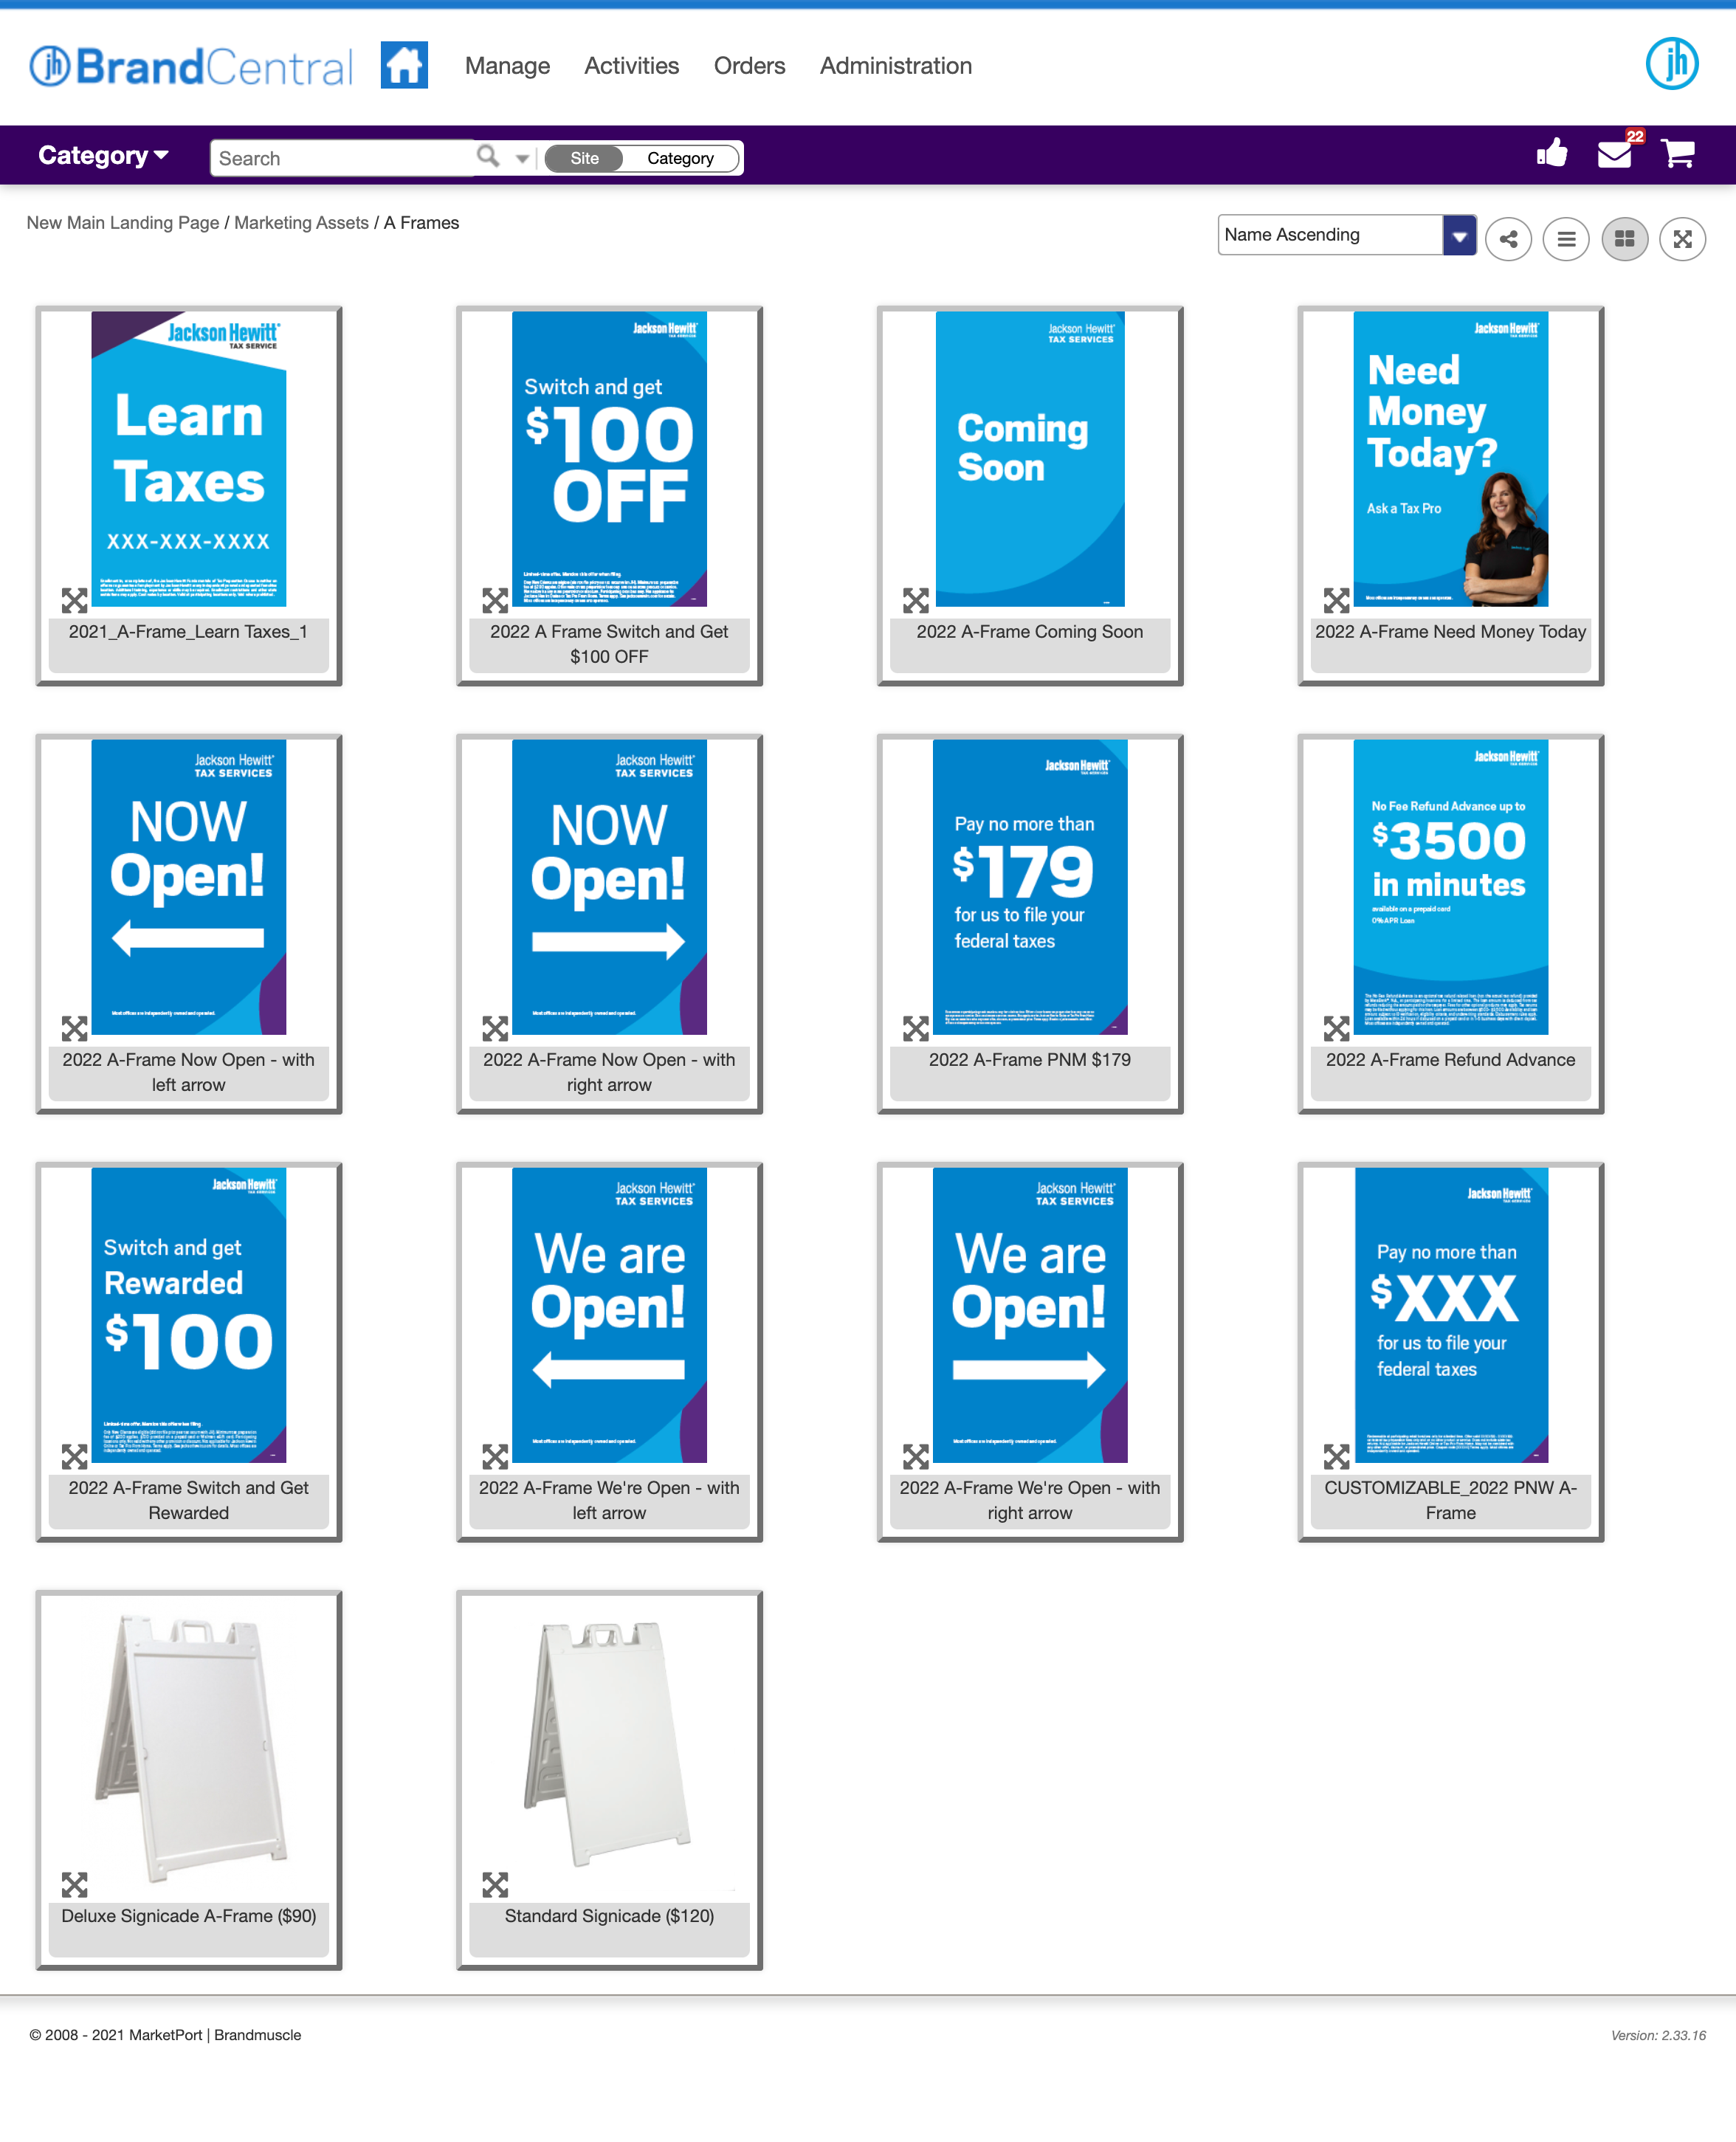Expand preview of CUSTOMIZABLE_2022 PNW A-Frame

point(1337,1456)
